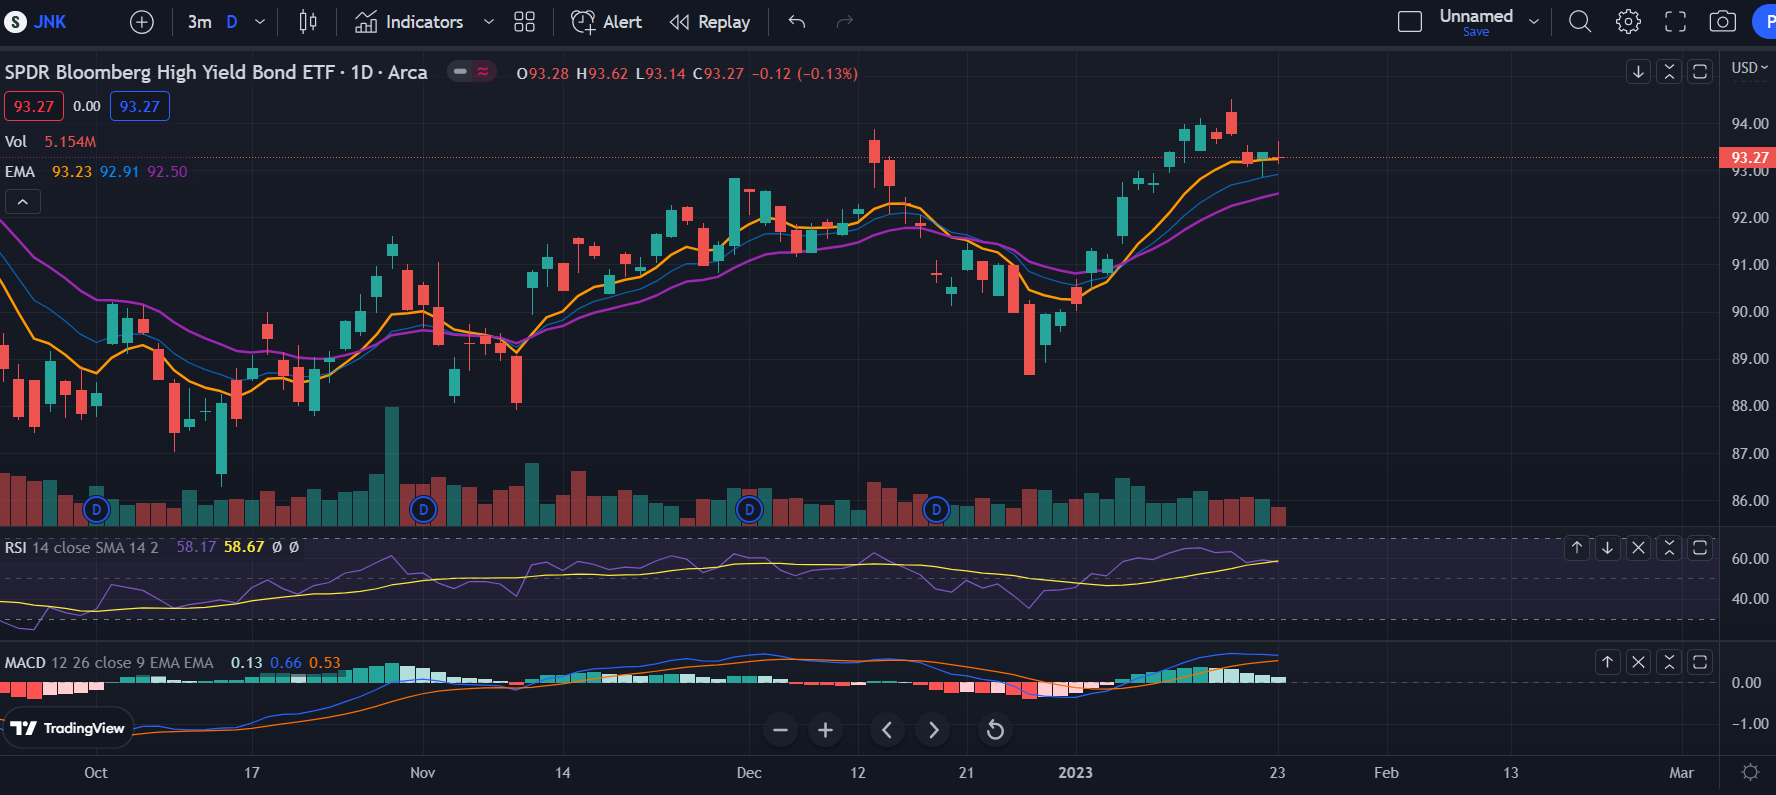
Task: Click the EMA indicator legend
Action: pos(20,172)
